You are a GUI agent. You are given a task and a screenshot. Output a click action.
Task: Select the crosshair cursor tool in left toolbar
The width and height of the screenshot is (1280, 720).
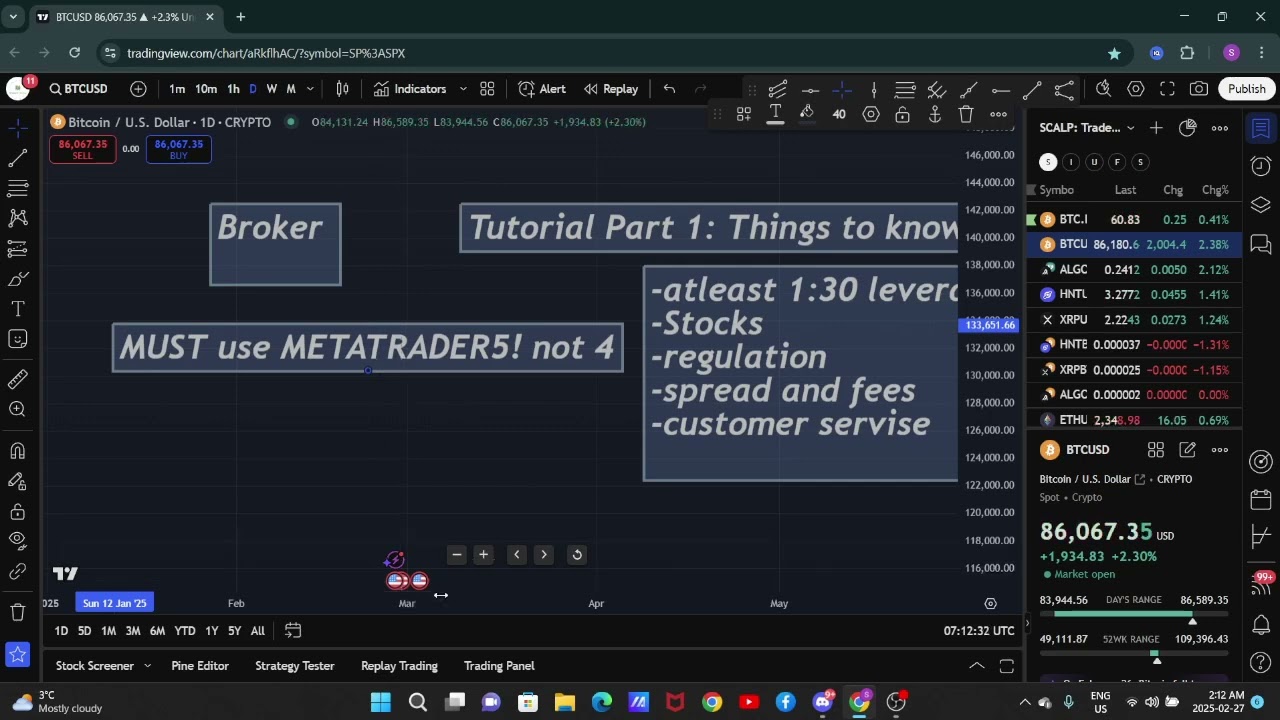pos(17,128)
